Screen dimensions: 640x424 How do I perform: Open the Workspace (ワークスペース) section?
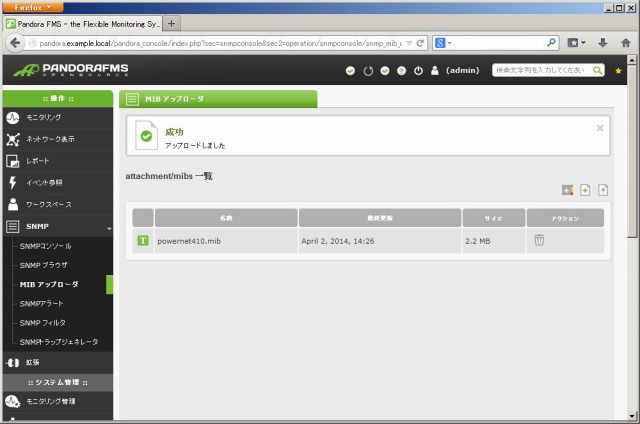tap(58, 204)
